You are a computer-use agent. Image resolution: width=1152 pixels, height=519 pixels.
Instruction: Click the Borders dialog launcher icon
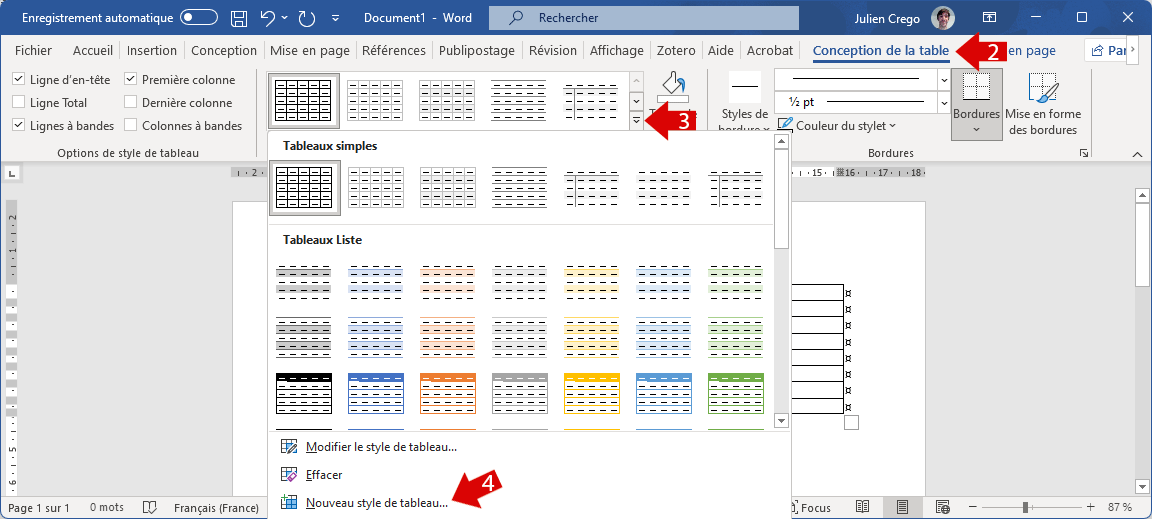1084,154
